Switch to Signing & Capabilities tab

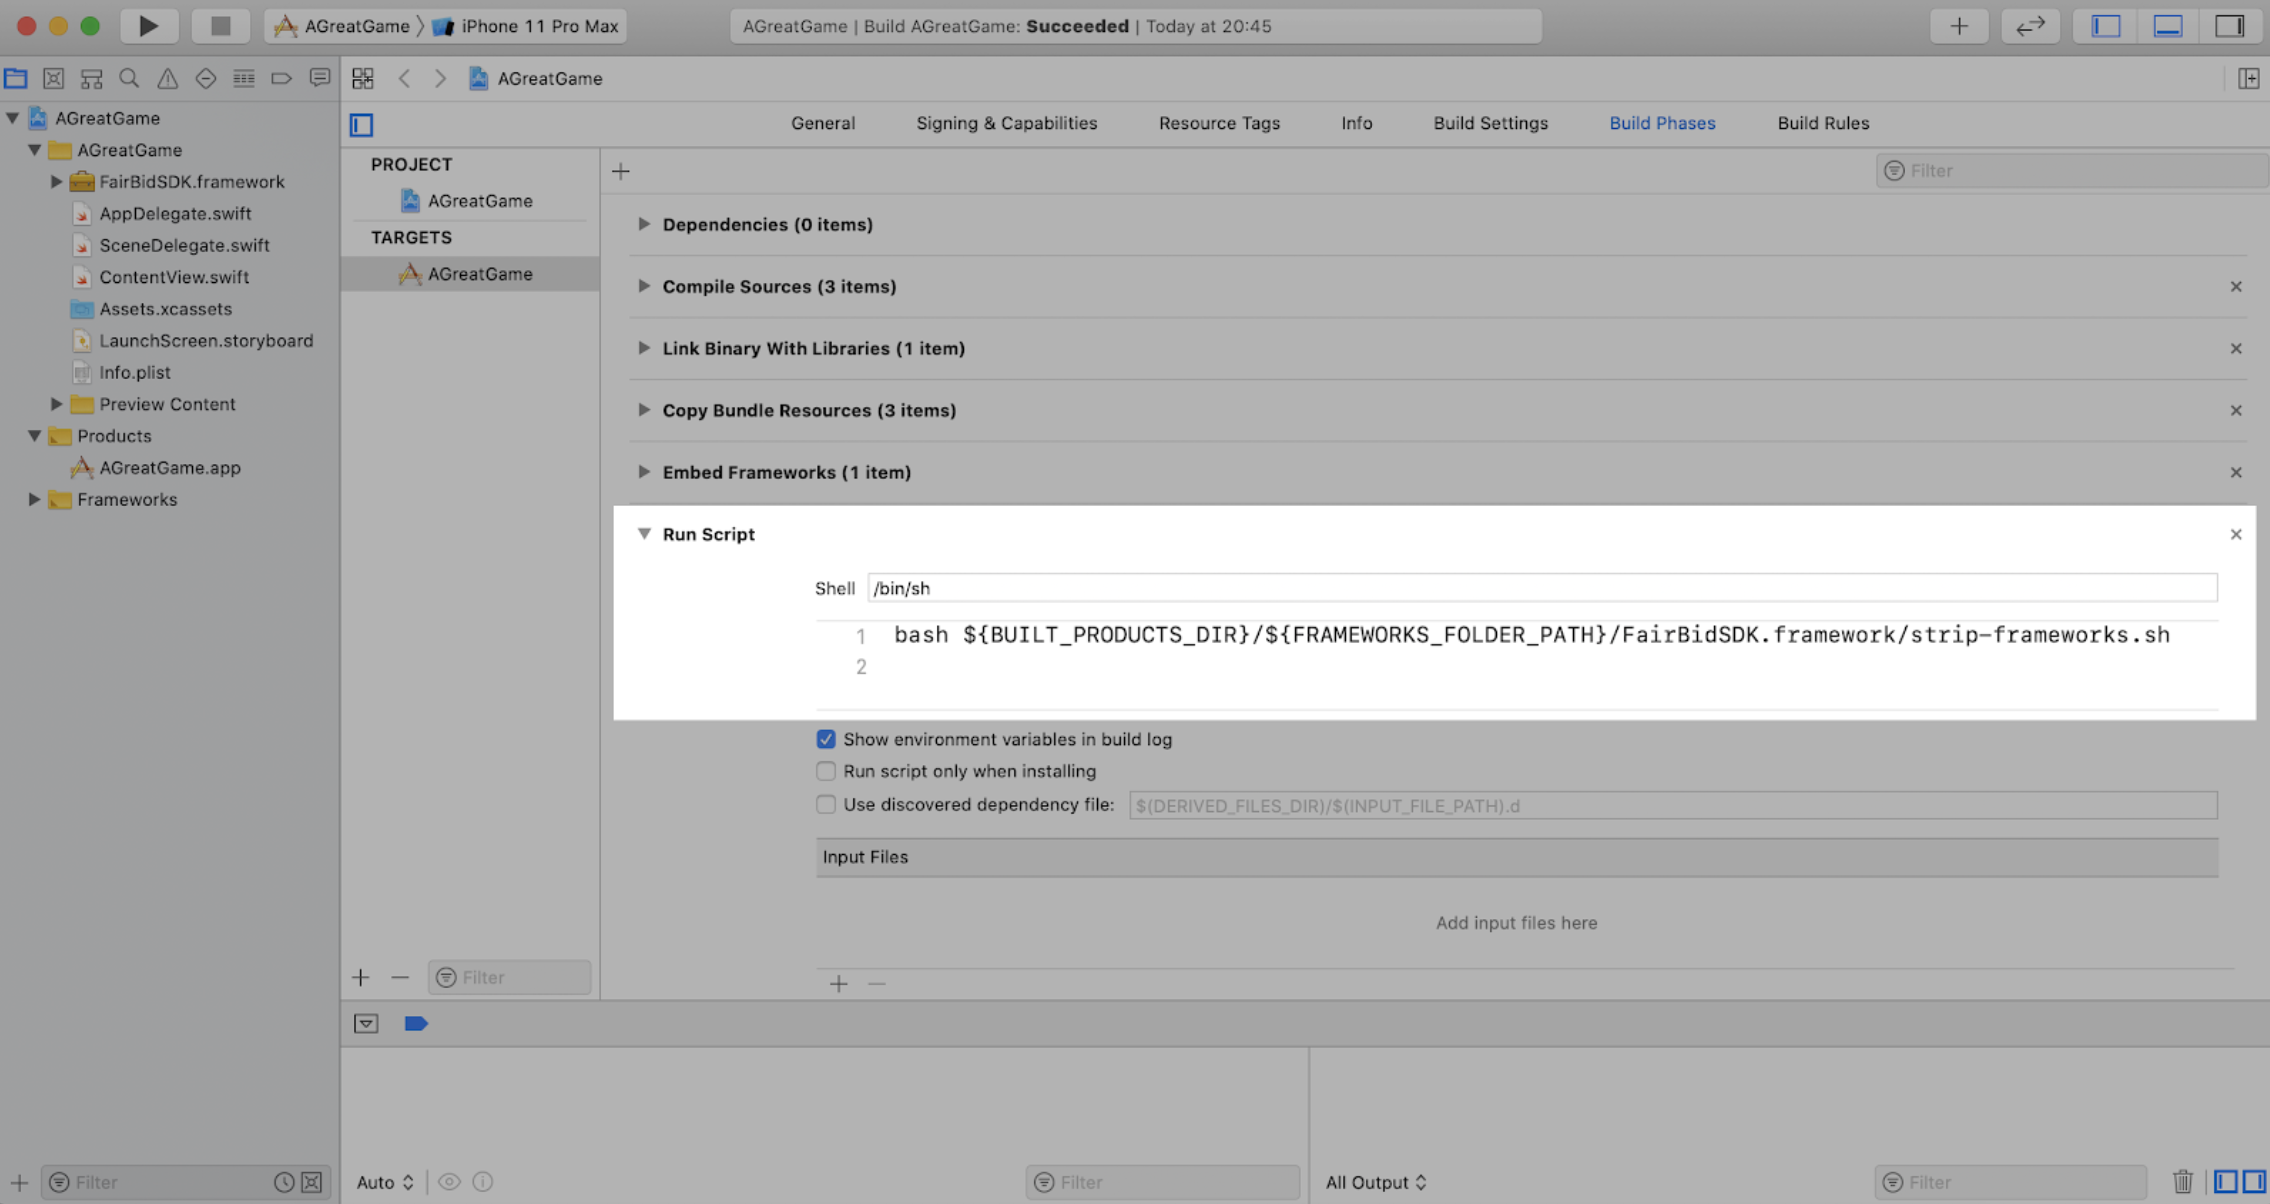pos(1006,123)
